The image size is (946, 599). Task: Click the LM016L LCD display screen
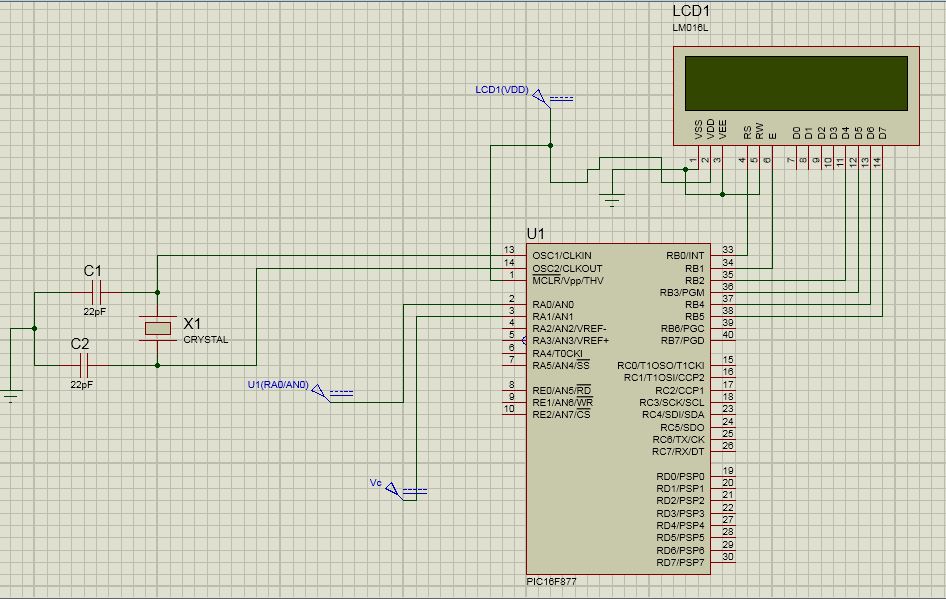point(795,82)
